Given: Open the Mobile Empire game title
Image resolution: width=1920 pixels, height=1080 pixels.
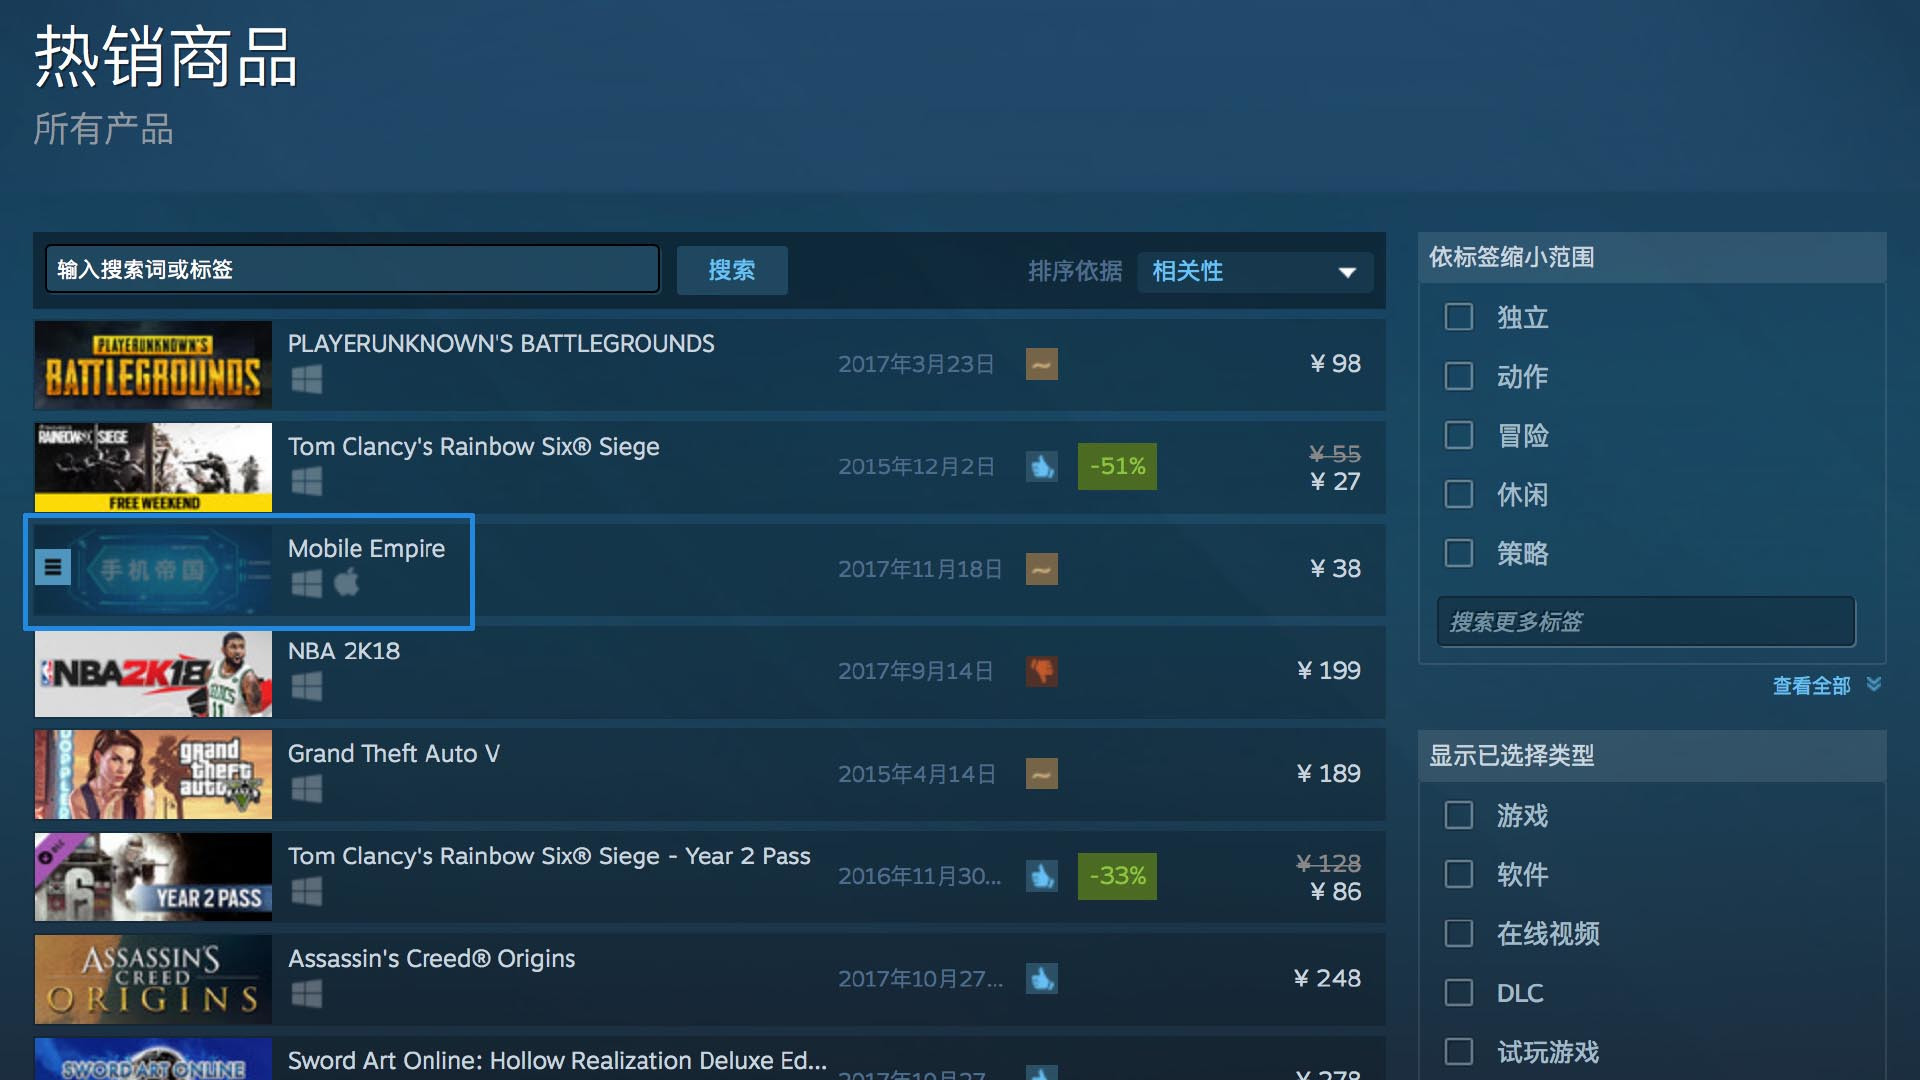Looking at the screenshot, I should tap(366, 549).
